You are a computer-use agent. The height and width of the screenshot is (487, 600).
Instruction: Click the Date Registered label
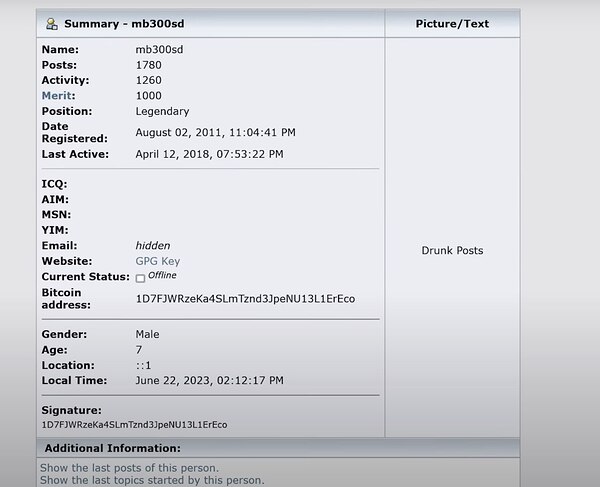point(75,132)
